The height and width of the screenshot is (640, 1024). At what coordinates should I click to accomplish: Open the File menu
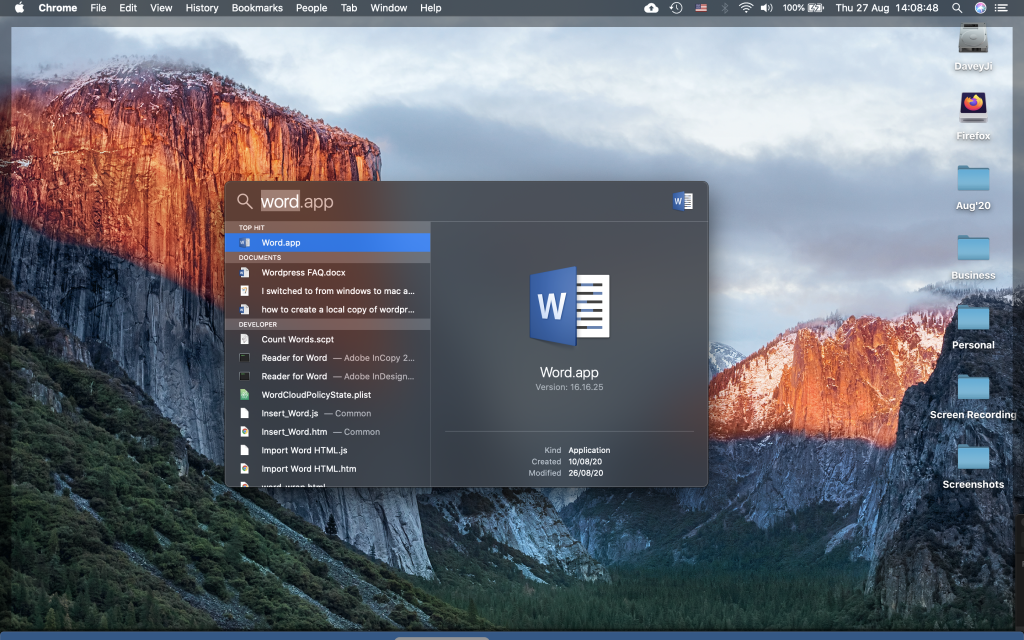(98, 8)
